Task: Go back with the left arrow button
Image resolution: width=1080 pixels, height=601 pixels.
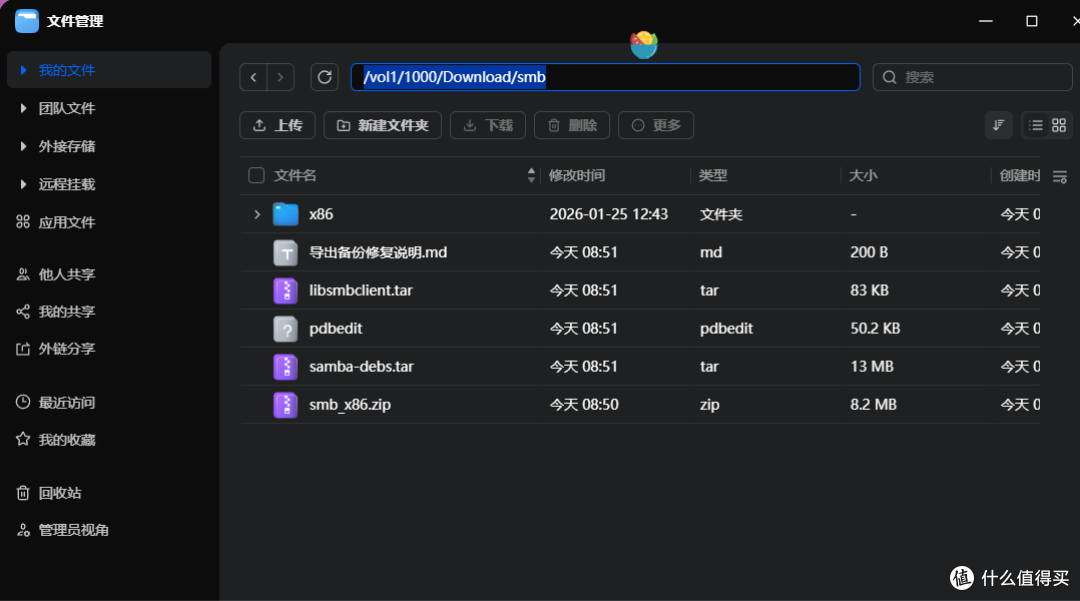Action: tap(253, 77)
